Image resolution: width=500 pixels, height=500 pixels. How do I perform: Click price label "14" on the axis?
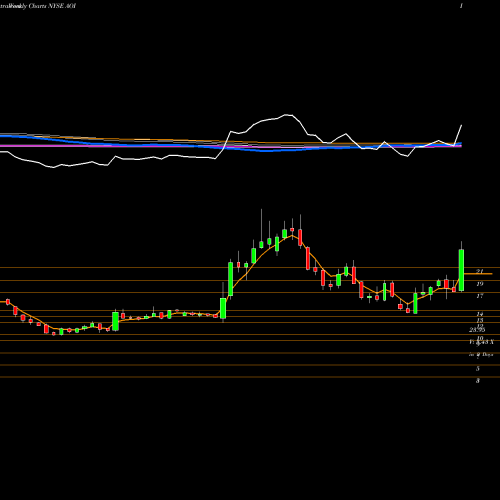(480, 314)
